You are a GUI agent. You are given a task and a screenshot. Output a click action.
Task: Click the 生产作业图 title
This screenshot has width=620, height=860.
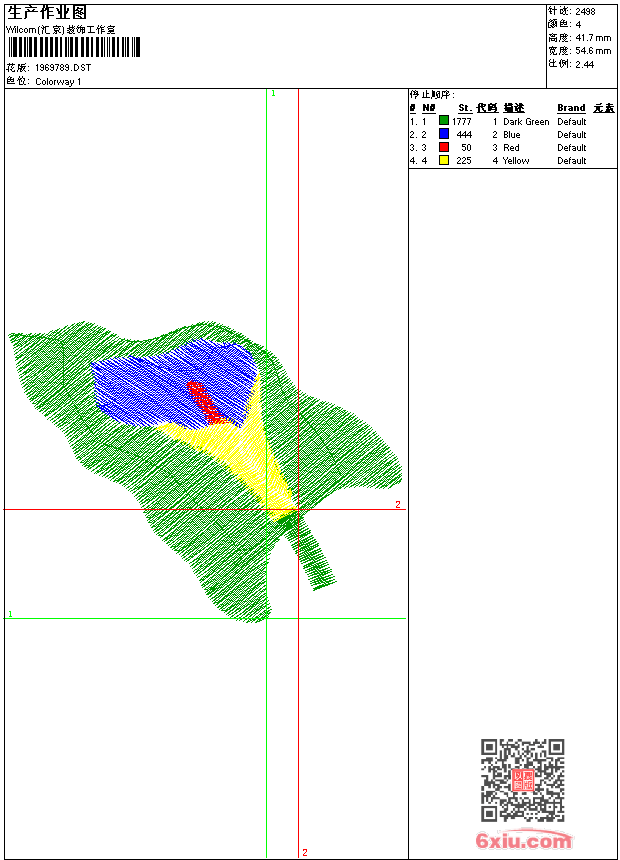tap(47, 12)
